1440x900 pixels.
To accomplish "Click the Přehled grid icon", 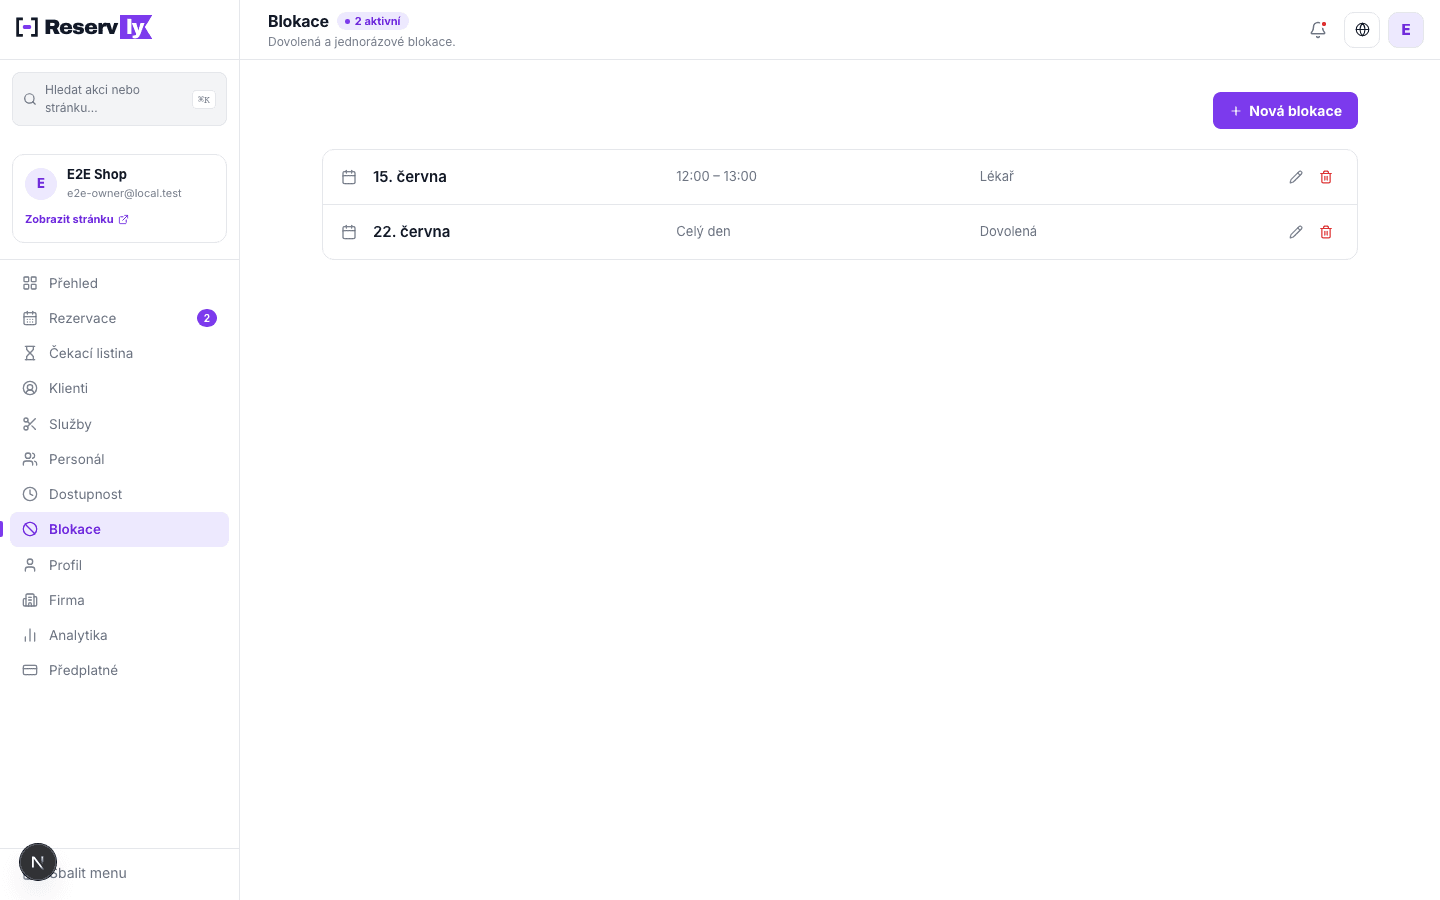I will tap(30, 283).
